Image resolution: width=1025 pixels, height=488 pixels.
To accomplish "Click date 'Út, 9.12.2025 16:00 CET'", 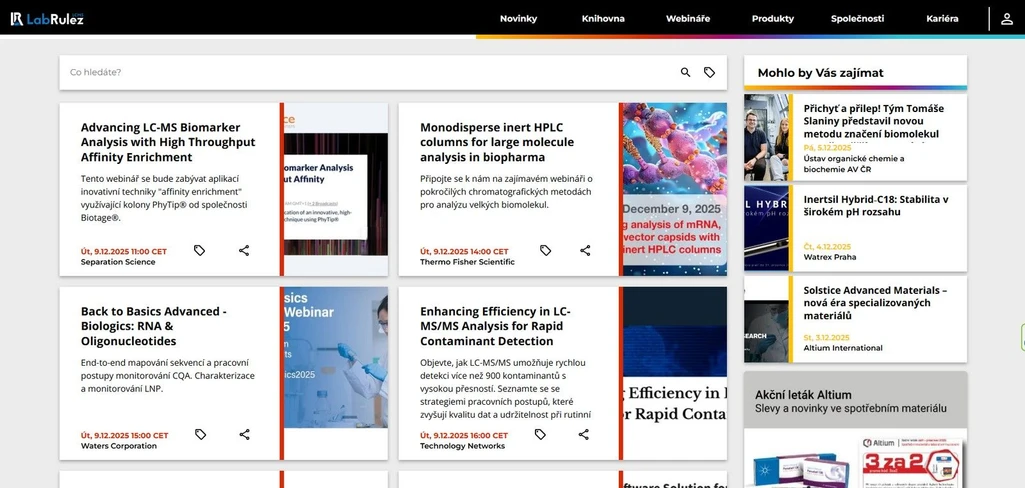I will (x=464, y=435).
